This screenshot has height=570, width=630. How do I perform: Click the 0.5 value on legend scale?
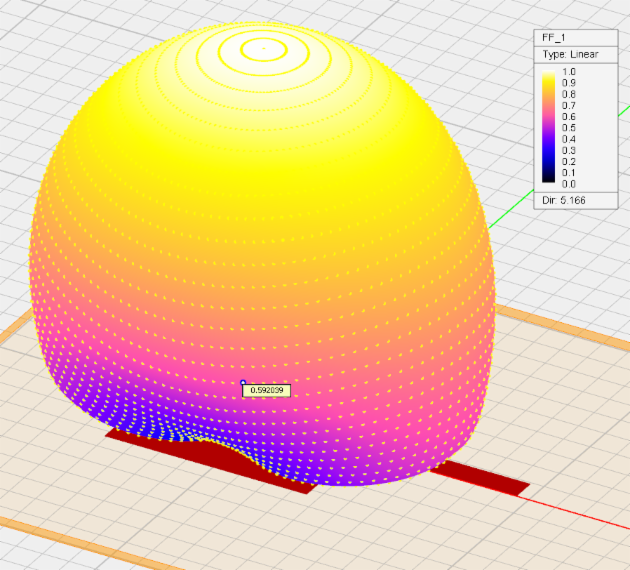tap(568, 128)
